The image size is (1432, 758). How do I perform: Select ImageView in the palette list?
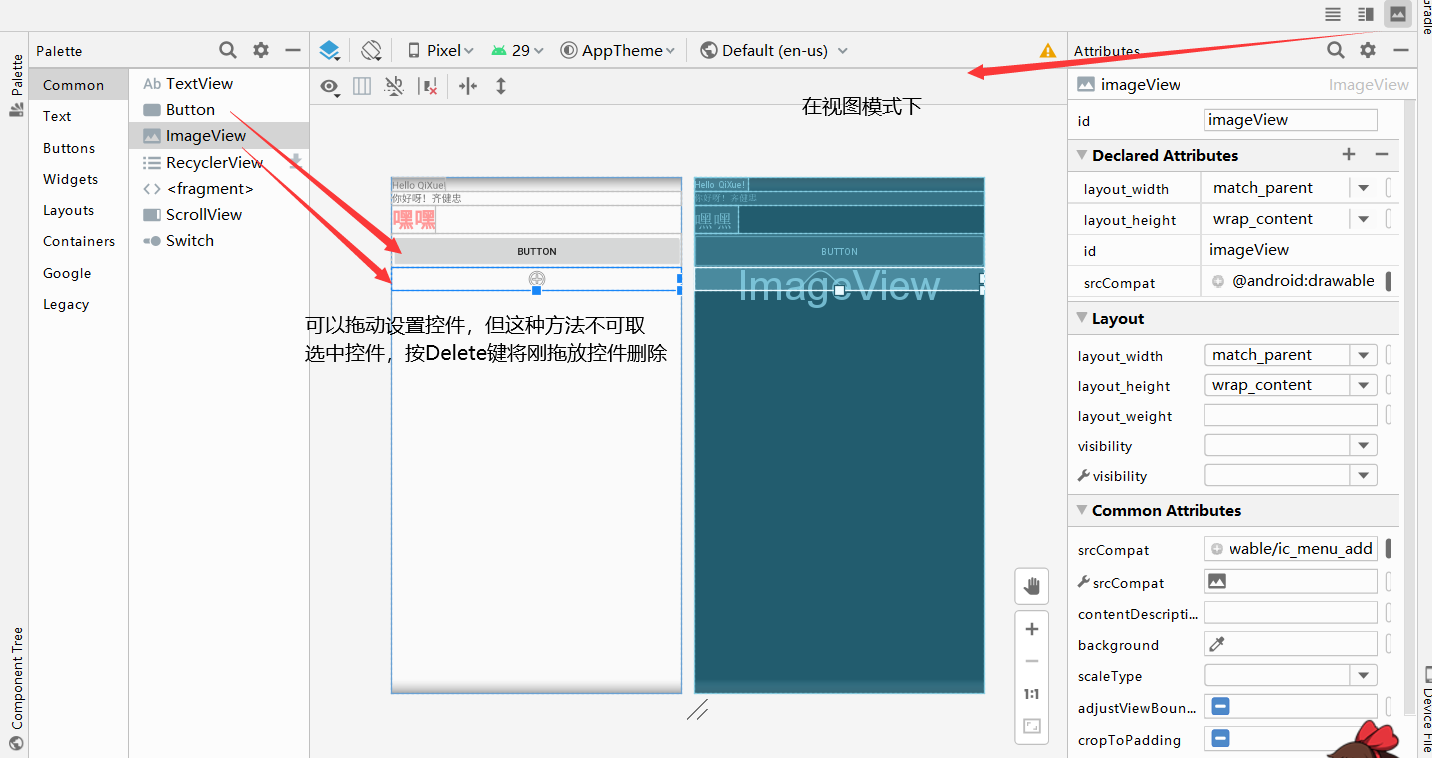(x=219, y=135)
